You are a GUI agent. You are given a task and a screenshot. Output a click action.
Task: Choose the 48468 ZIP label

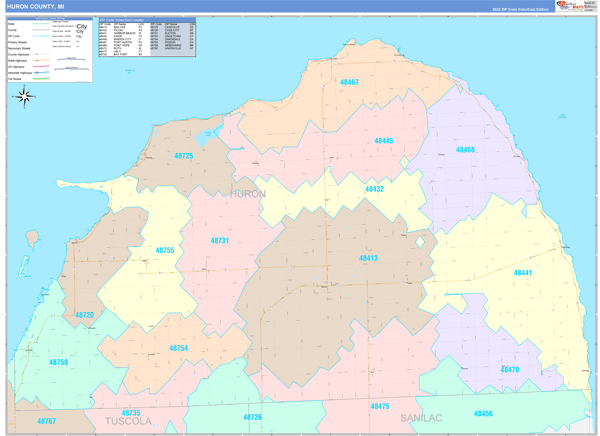point(465,150)
